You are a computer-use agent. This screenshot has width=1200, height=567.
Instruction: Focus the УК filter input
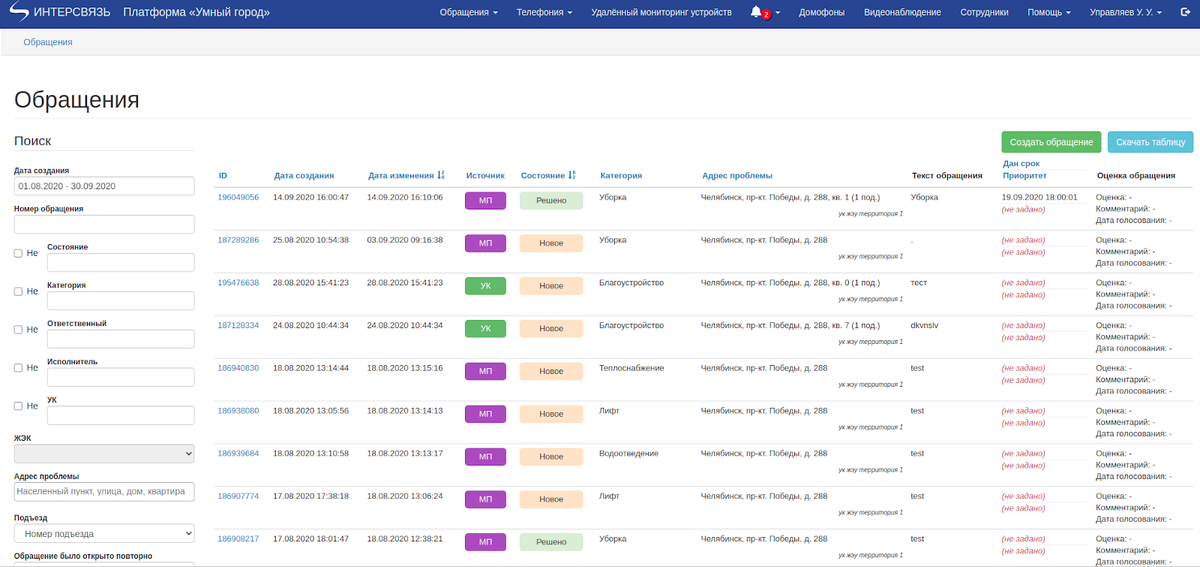pyautogui.click(x=120, y=415)
